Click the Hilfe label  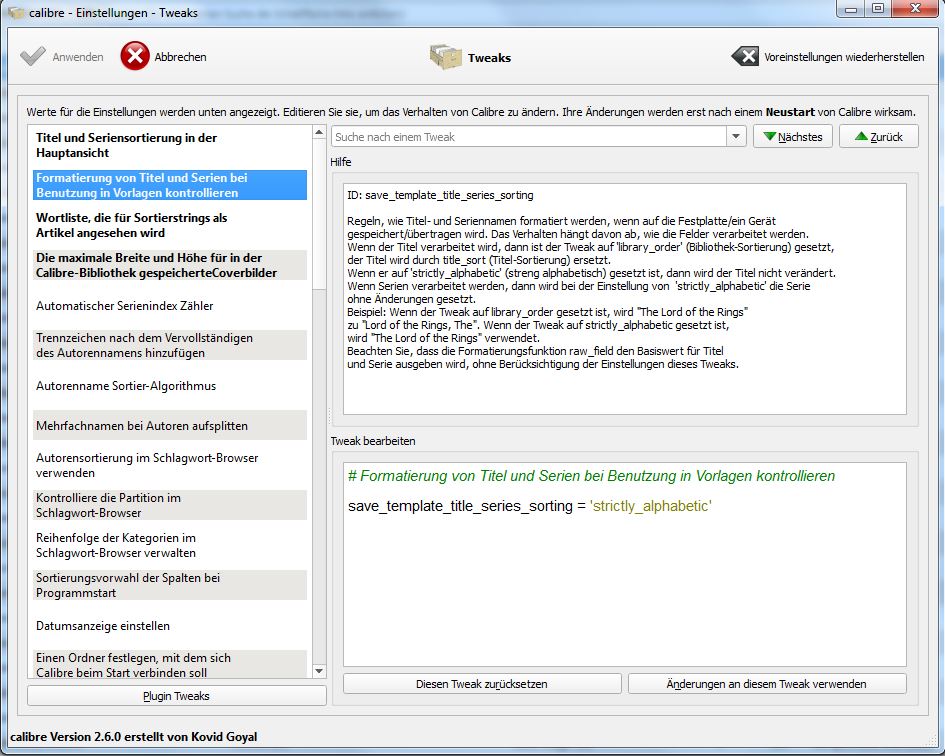(341, 162)
